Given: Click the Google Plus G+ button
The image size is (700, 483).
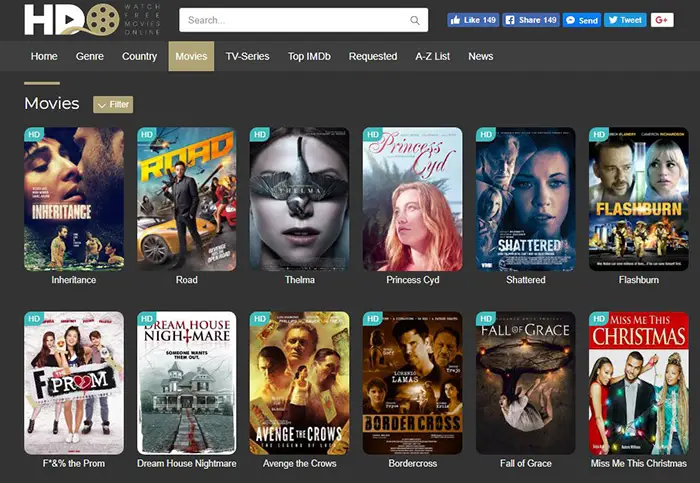Looking at the screenshot, I should (x=662, y=20).
